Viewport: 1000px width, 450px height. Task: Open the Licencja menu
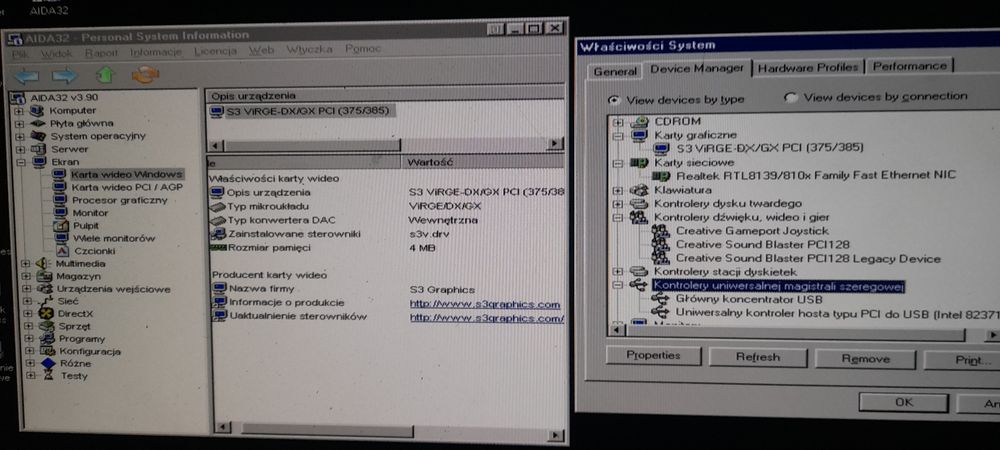pyautogui.click(x=216, y=50)
